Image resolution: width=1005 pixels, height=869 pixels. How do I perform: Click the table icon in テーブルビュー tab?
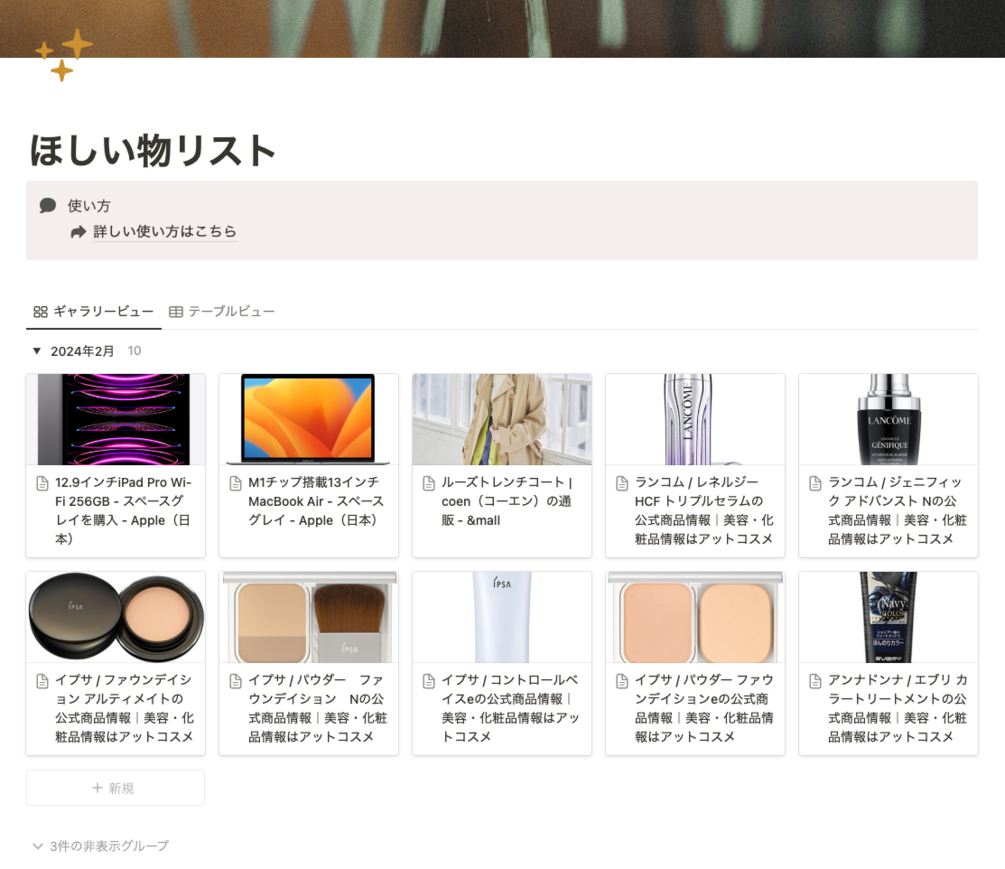[x=176, y=312]
